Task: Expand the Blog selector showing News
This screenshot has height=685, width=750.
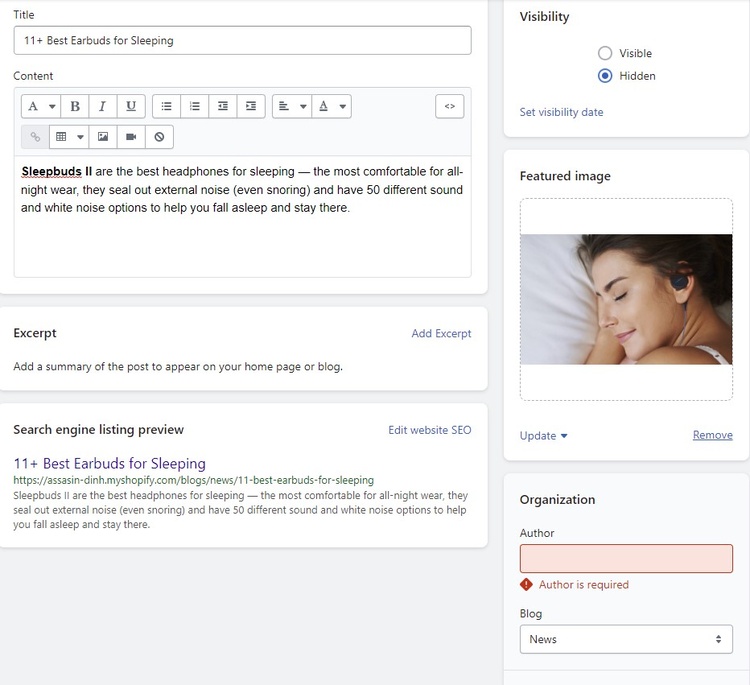Action: point(626,639)
